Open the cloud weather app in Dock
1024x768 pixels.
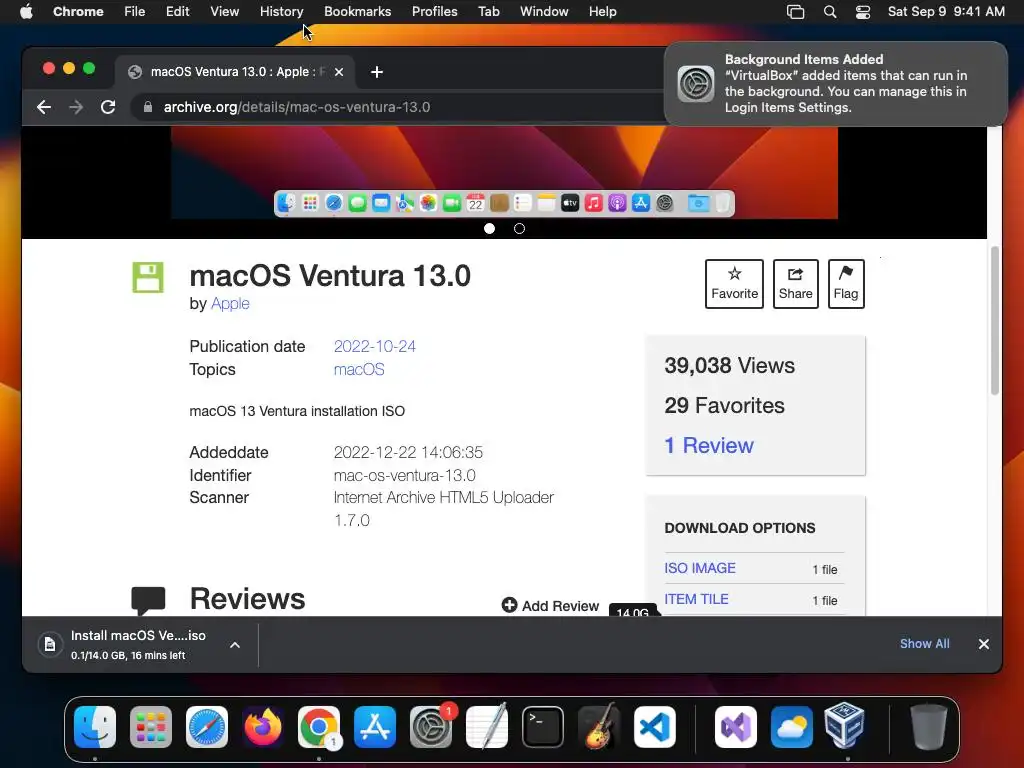pyautogui.click(x=792, y=727)
